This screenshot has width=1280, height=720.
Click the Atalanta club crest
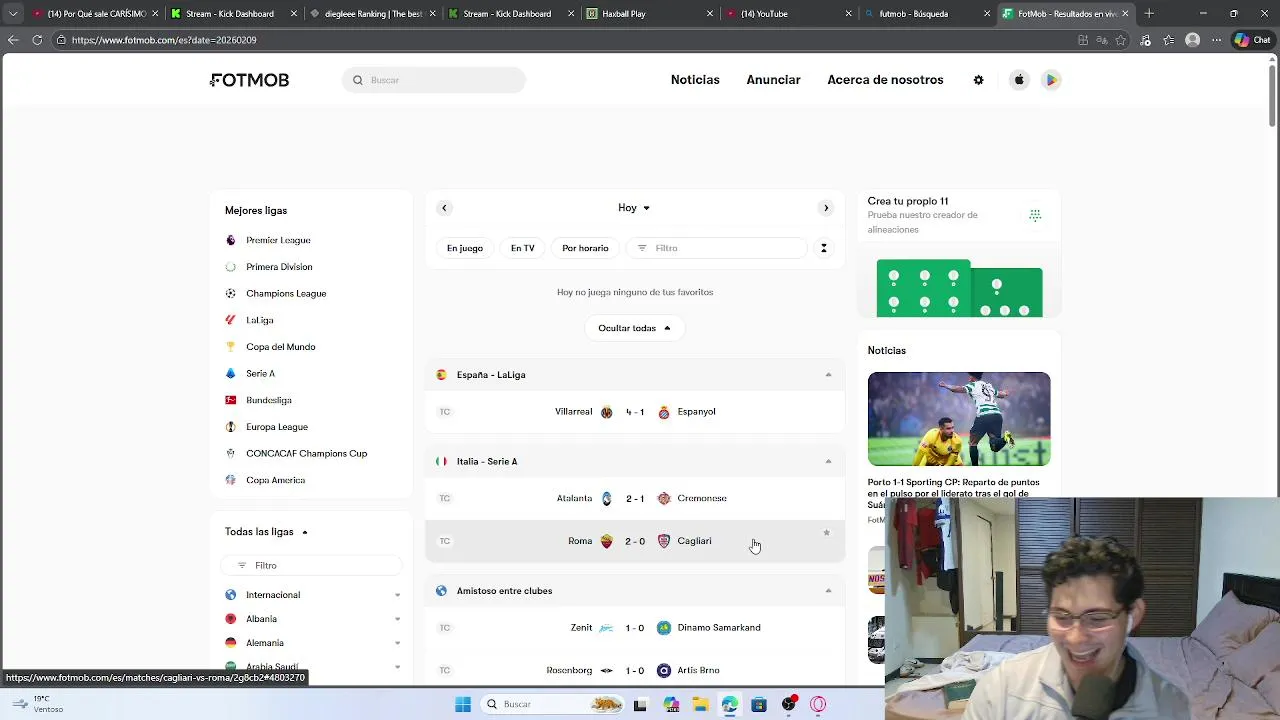pos(606,498)
